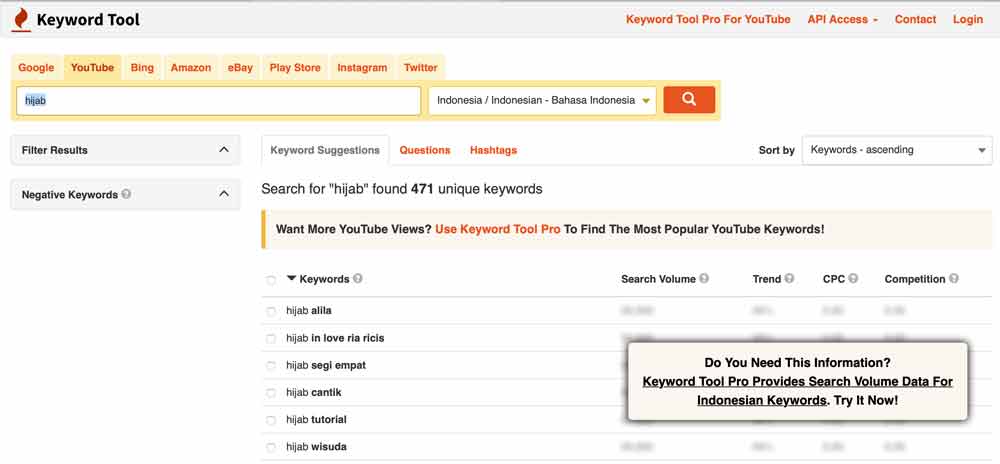Click the Competition column help icon
This screenshot has width=1000, height=464.
tap(953, 279)
